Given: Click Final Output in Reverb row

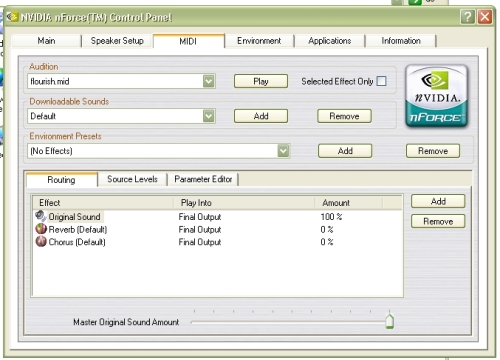Looking at the screenshot, I should coord(200,230).
